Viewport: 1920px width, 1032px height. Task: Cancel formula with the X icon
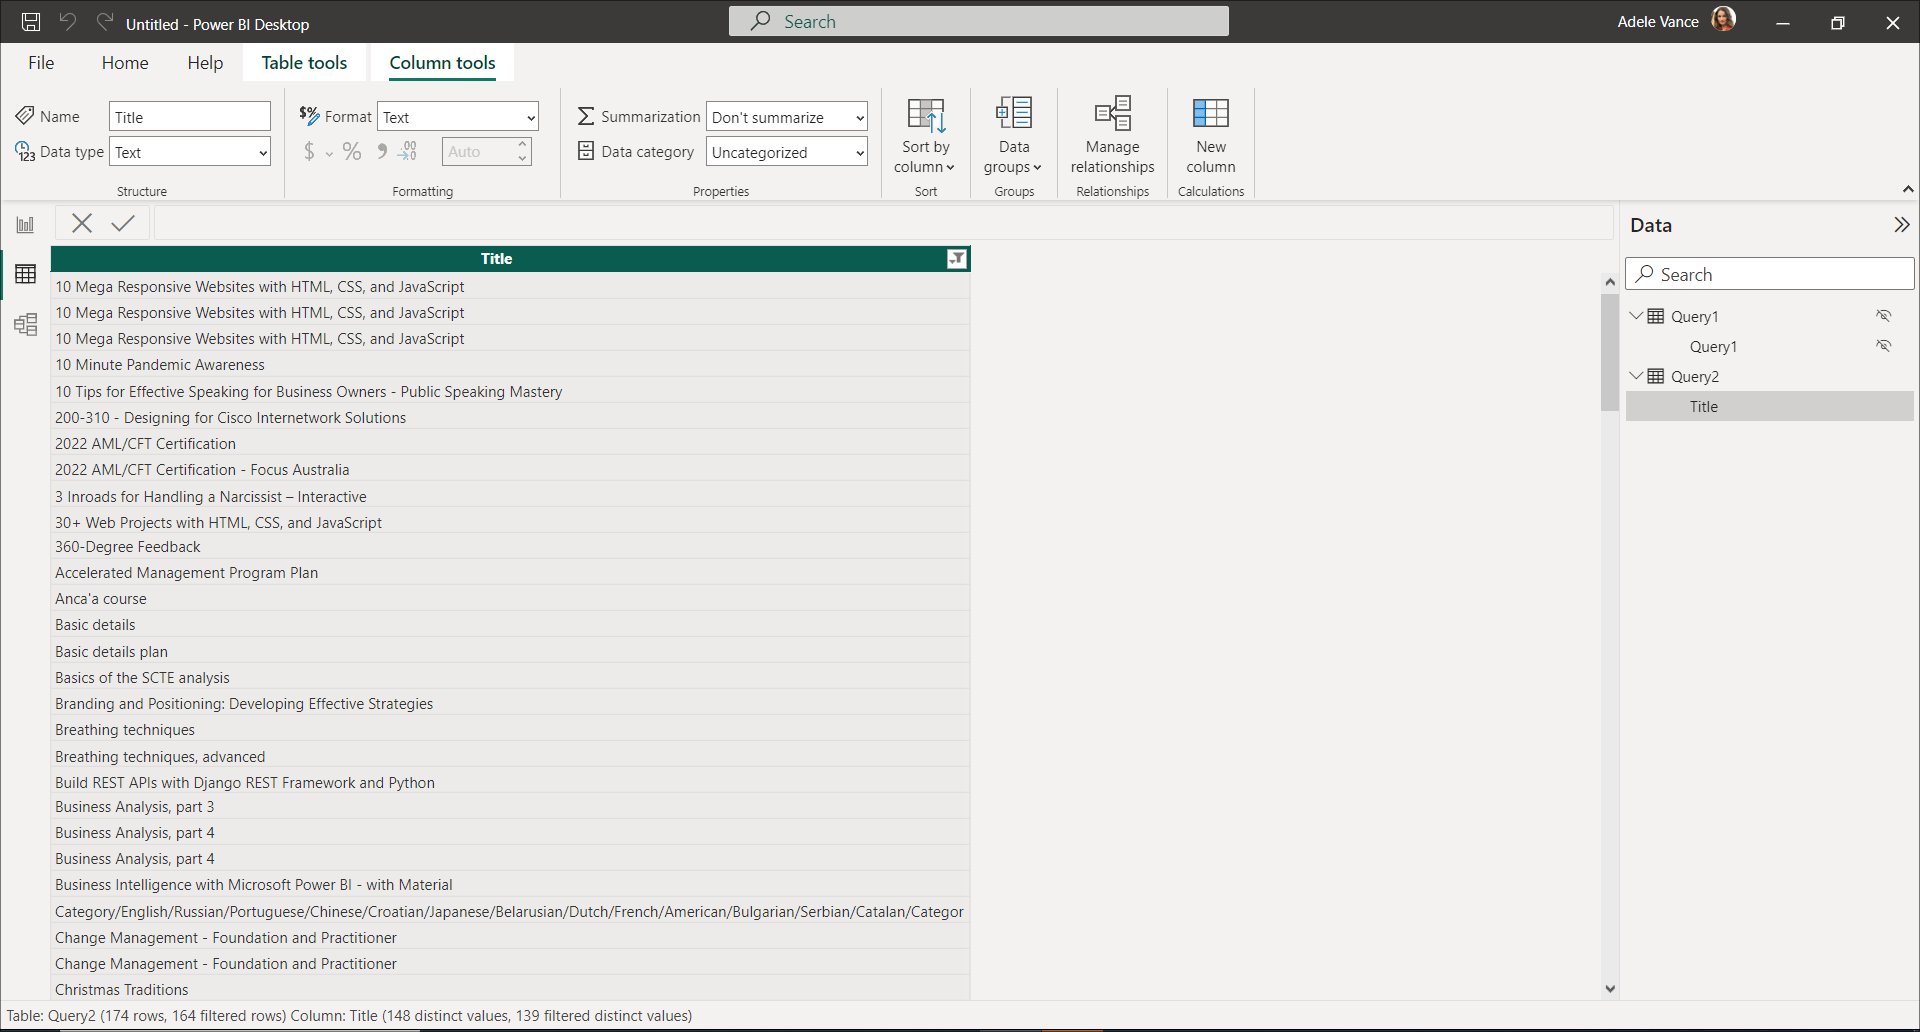coord(82,223)
